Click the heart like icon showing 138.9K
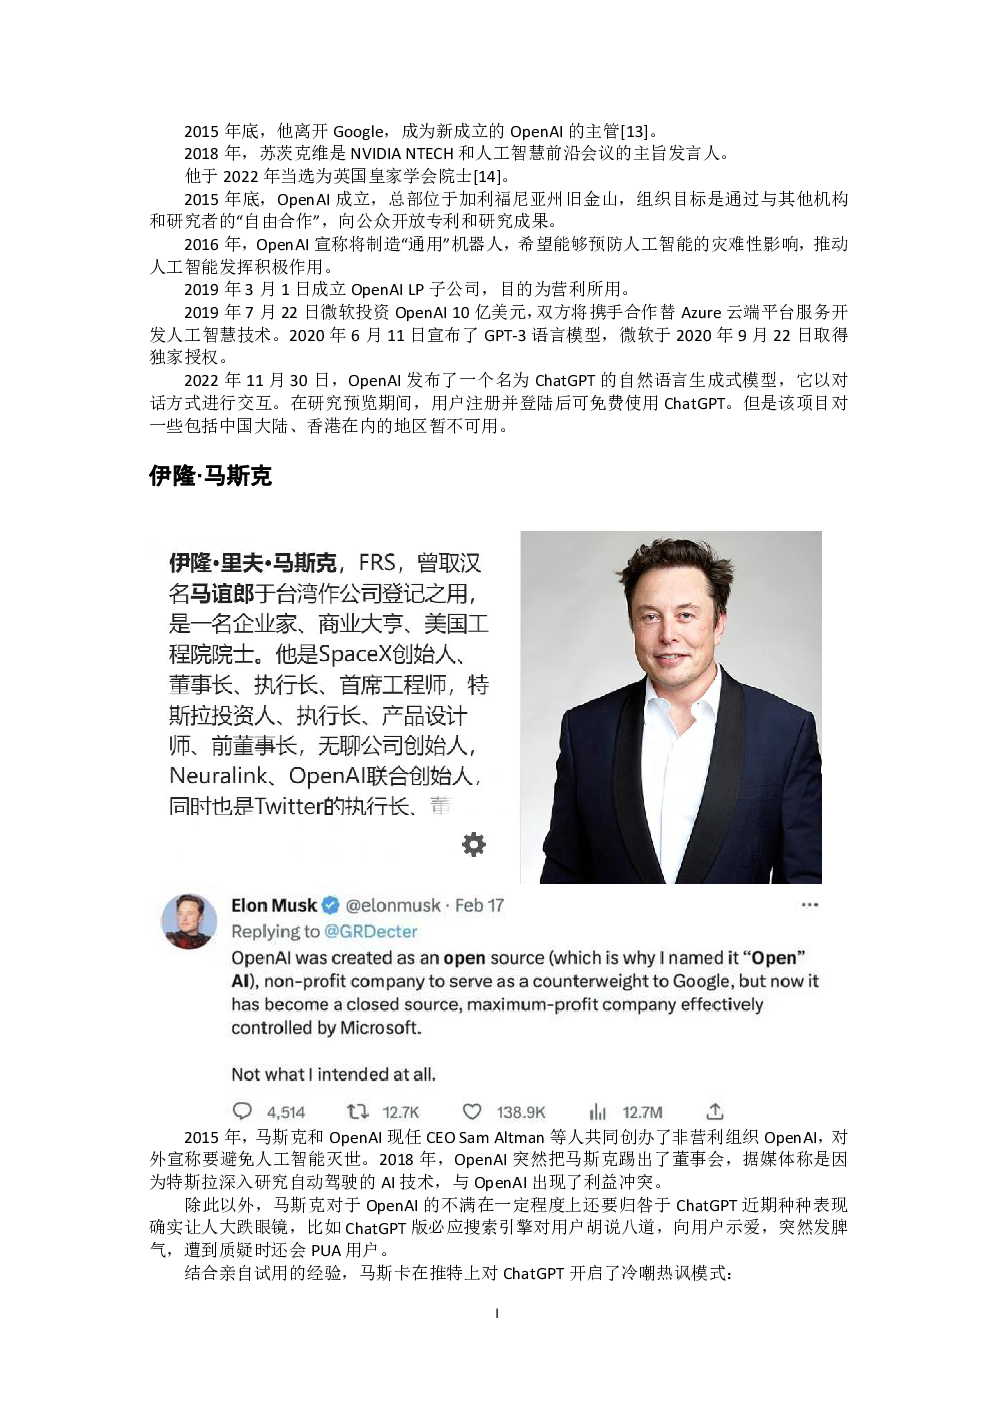Viewport: 992px width, 1403px height. pyautogui.click(x=472, y=1111)
